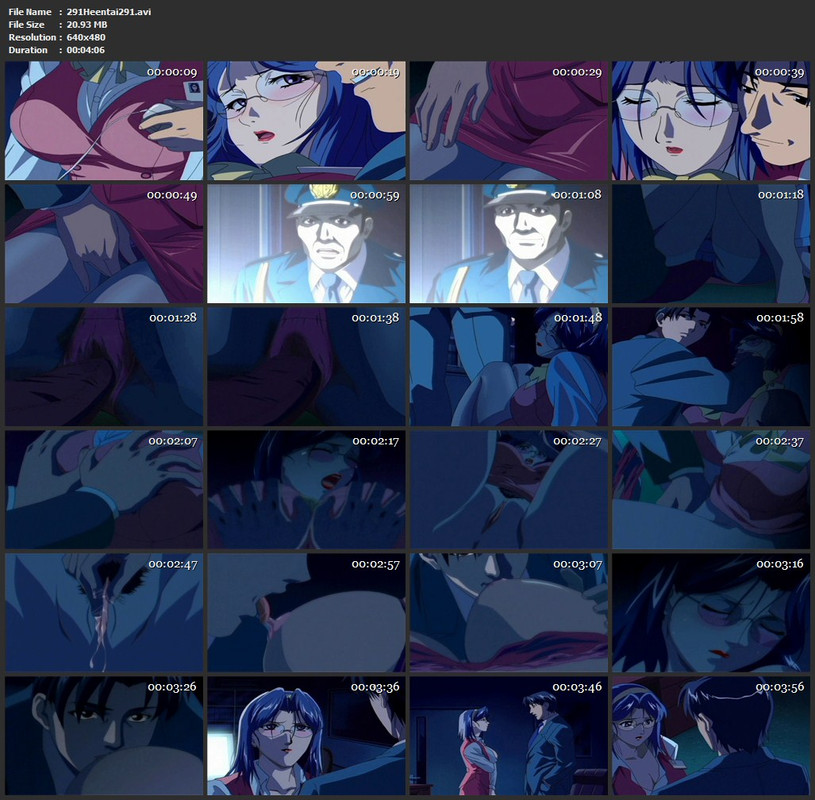Choose the thumbnail labeled 00:02:17

[306, 490]
